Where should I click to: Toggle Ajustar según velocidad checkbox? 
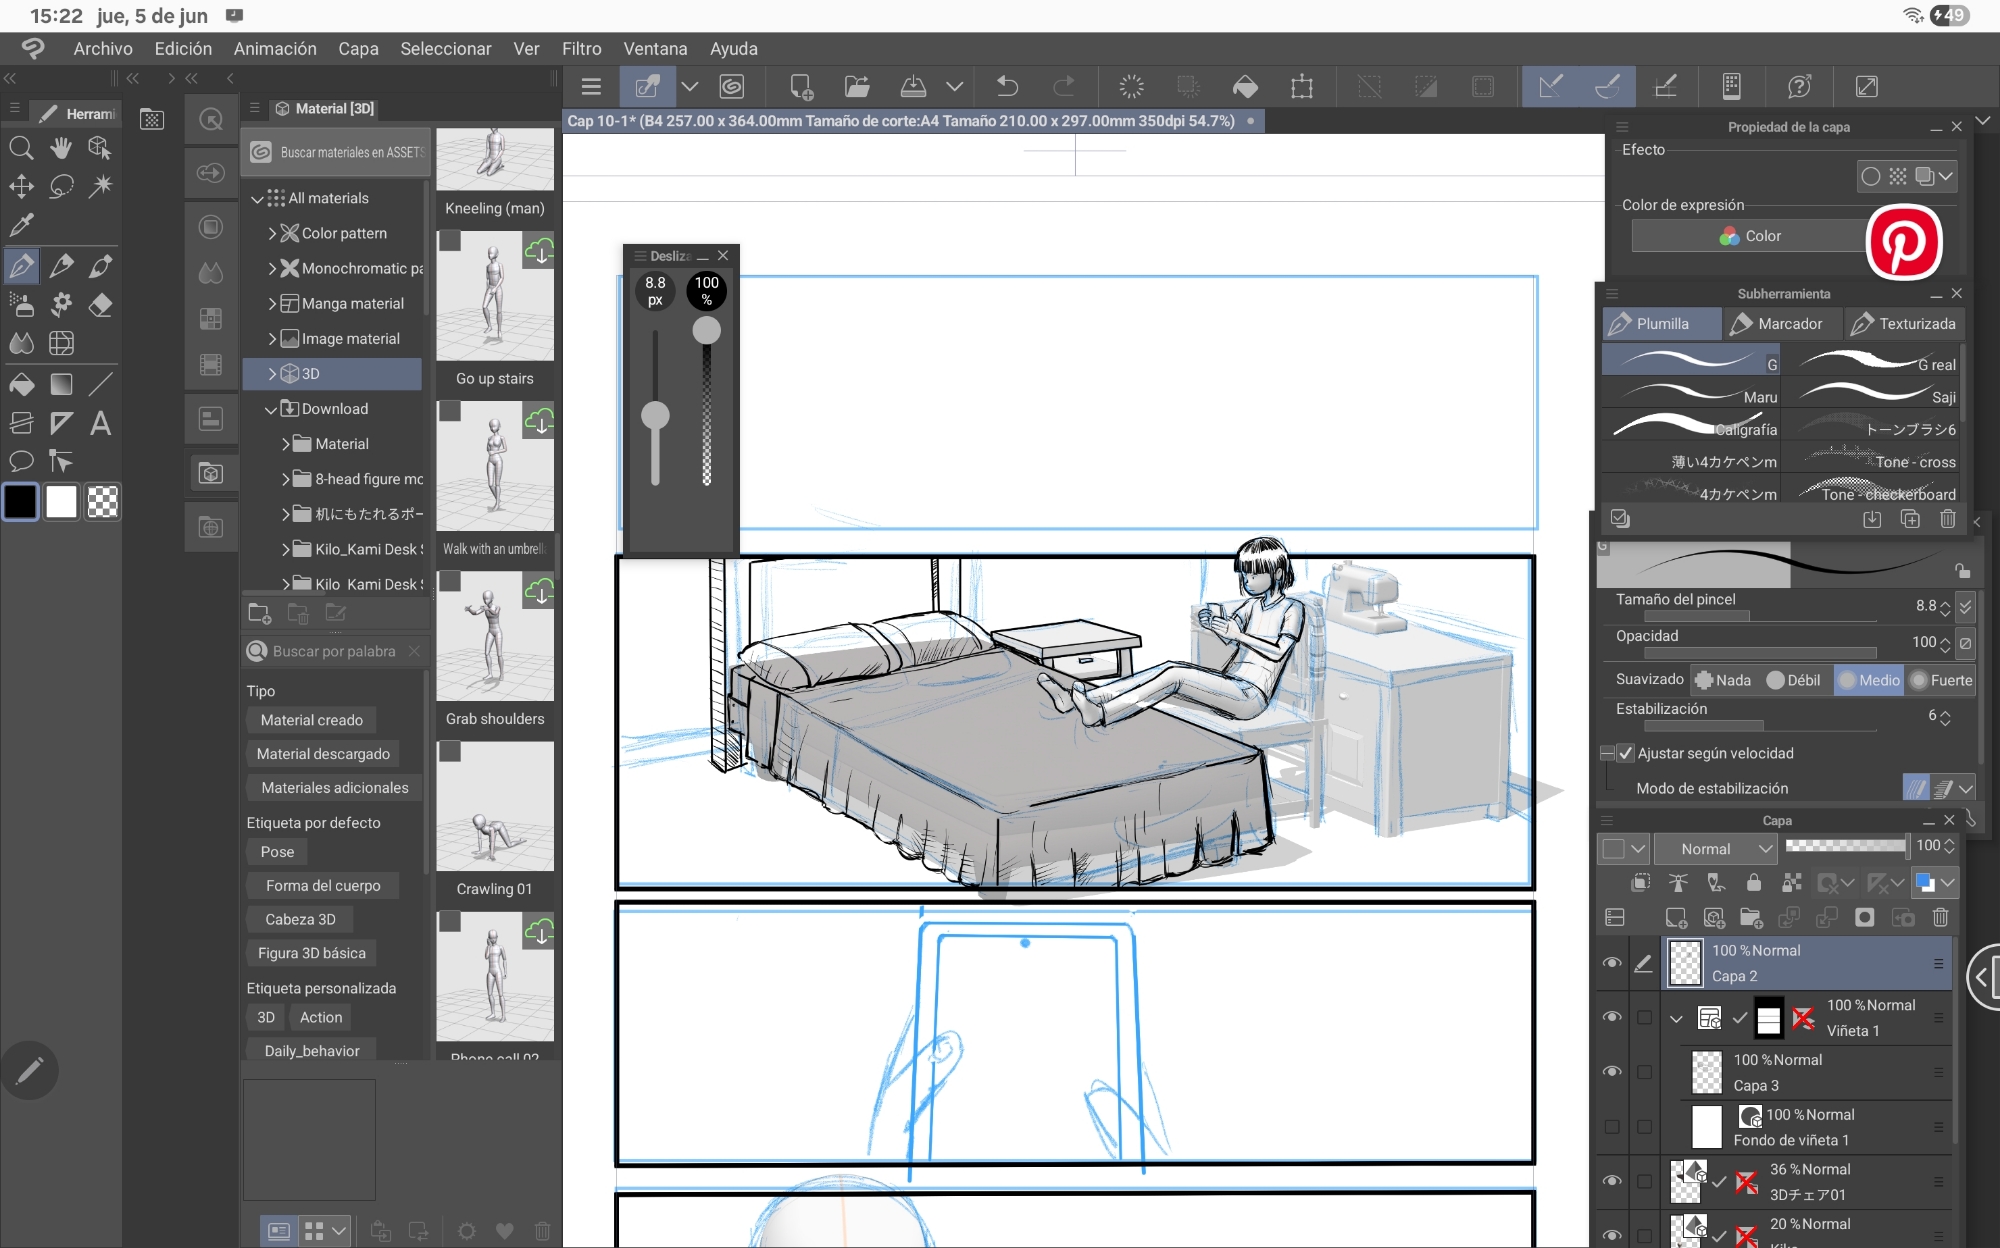1625,753
